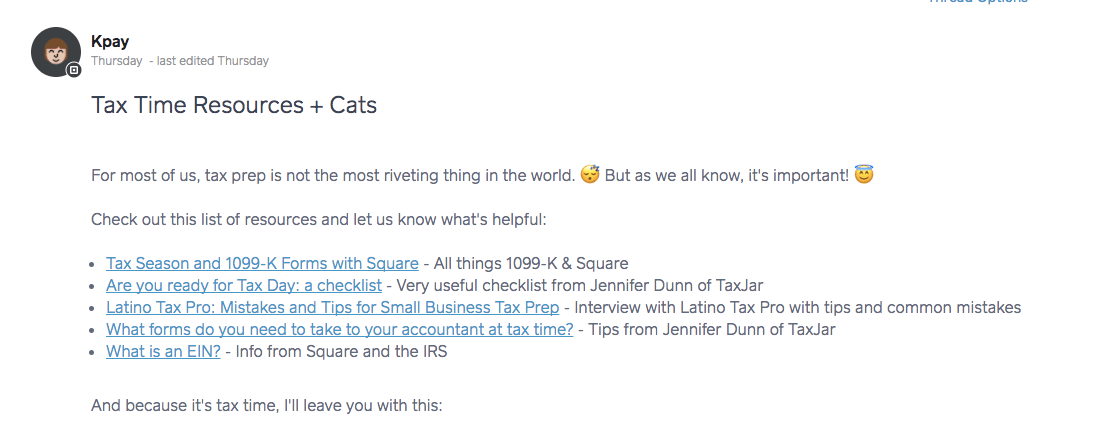The image size is (1096, 433).
Task: Click the smiling halo emoji
Action: 864,174
